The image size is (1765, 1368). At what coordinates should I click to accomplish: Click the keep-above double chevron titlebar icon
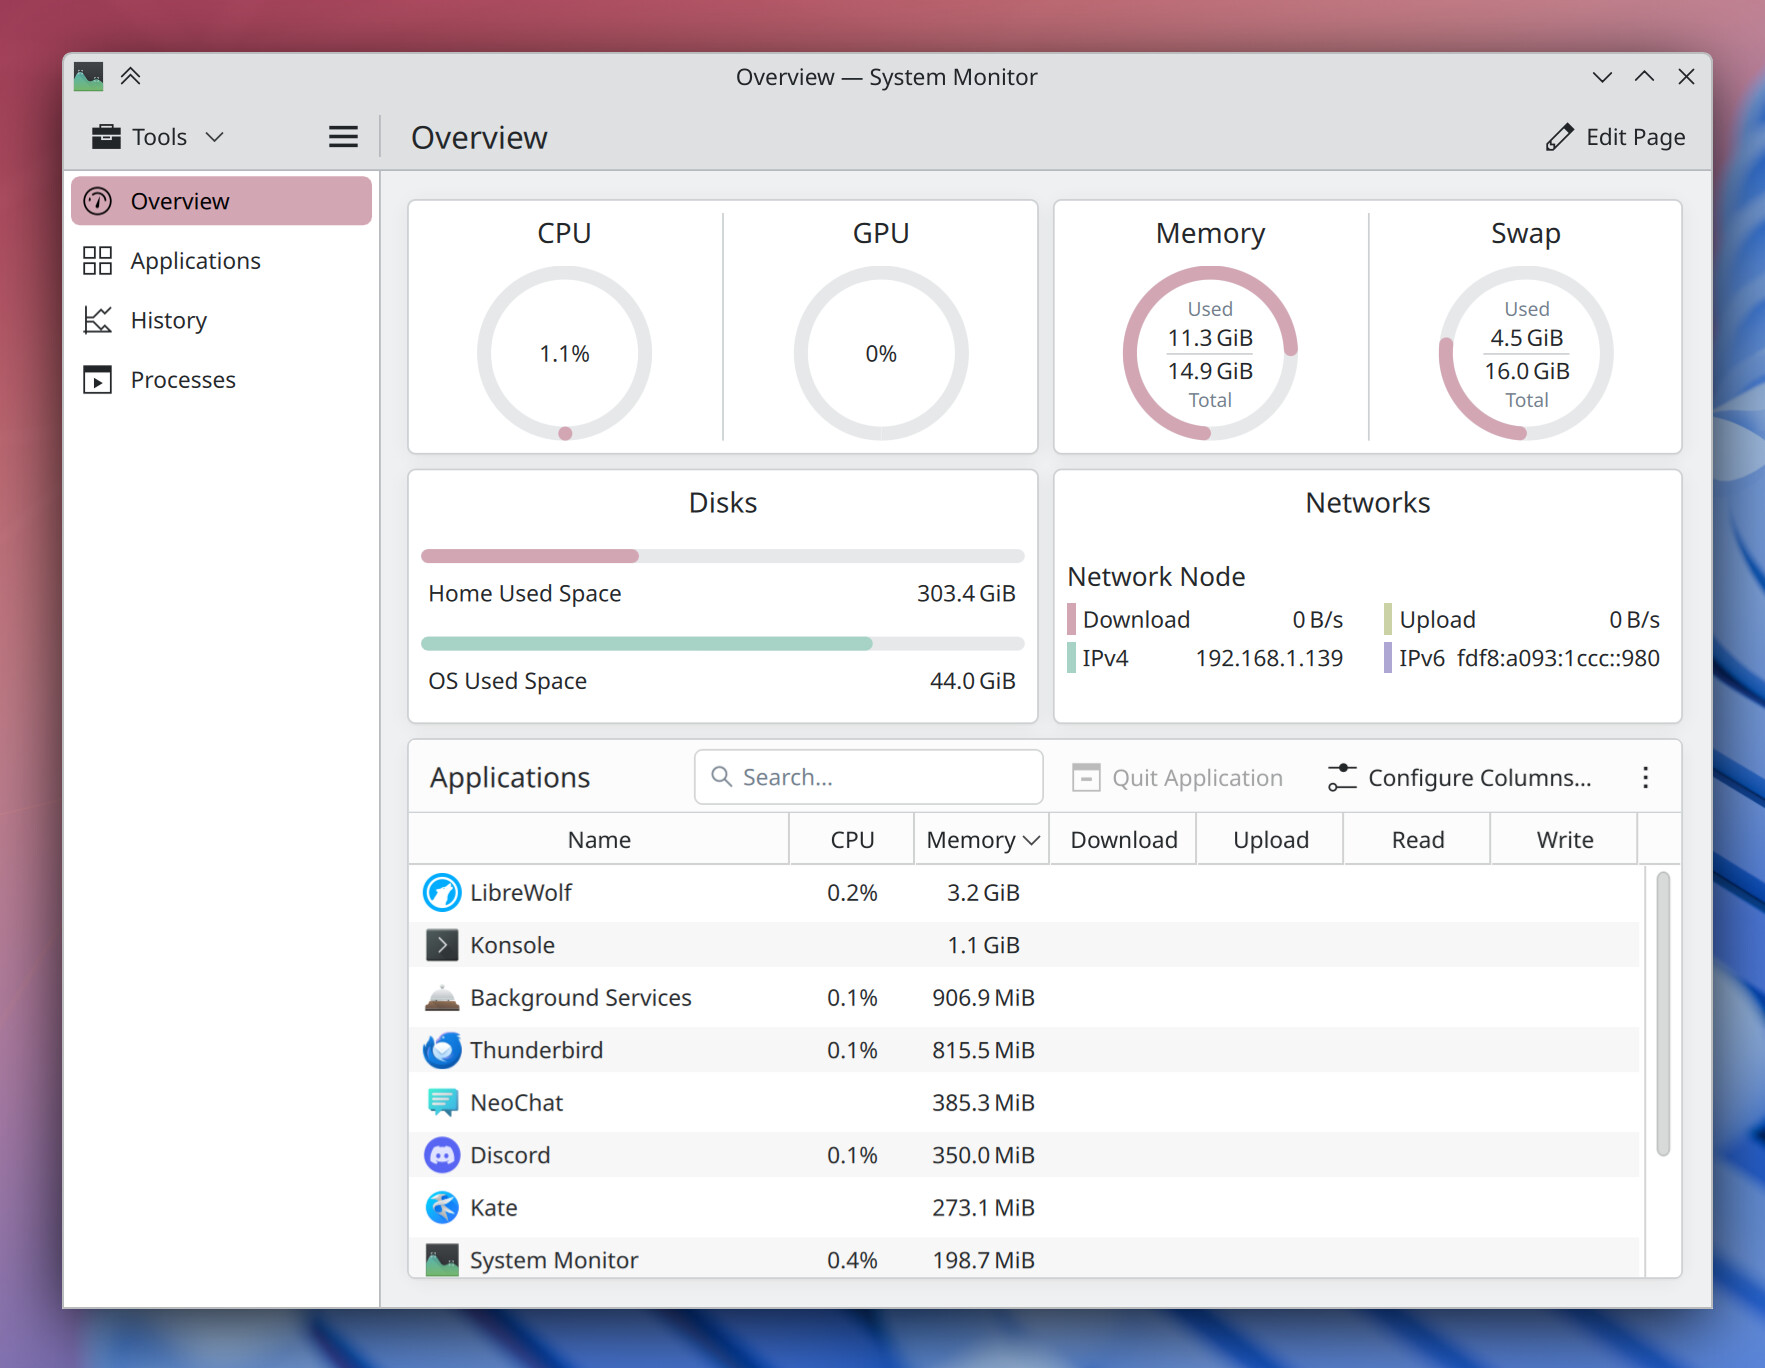coord(130,76)
